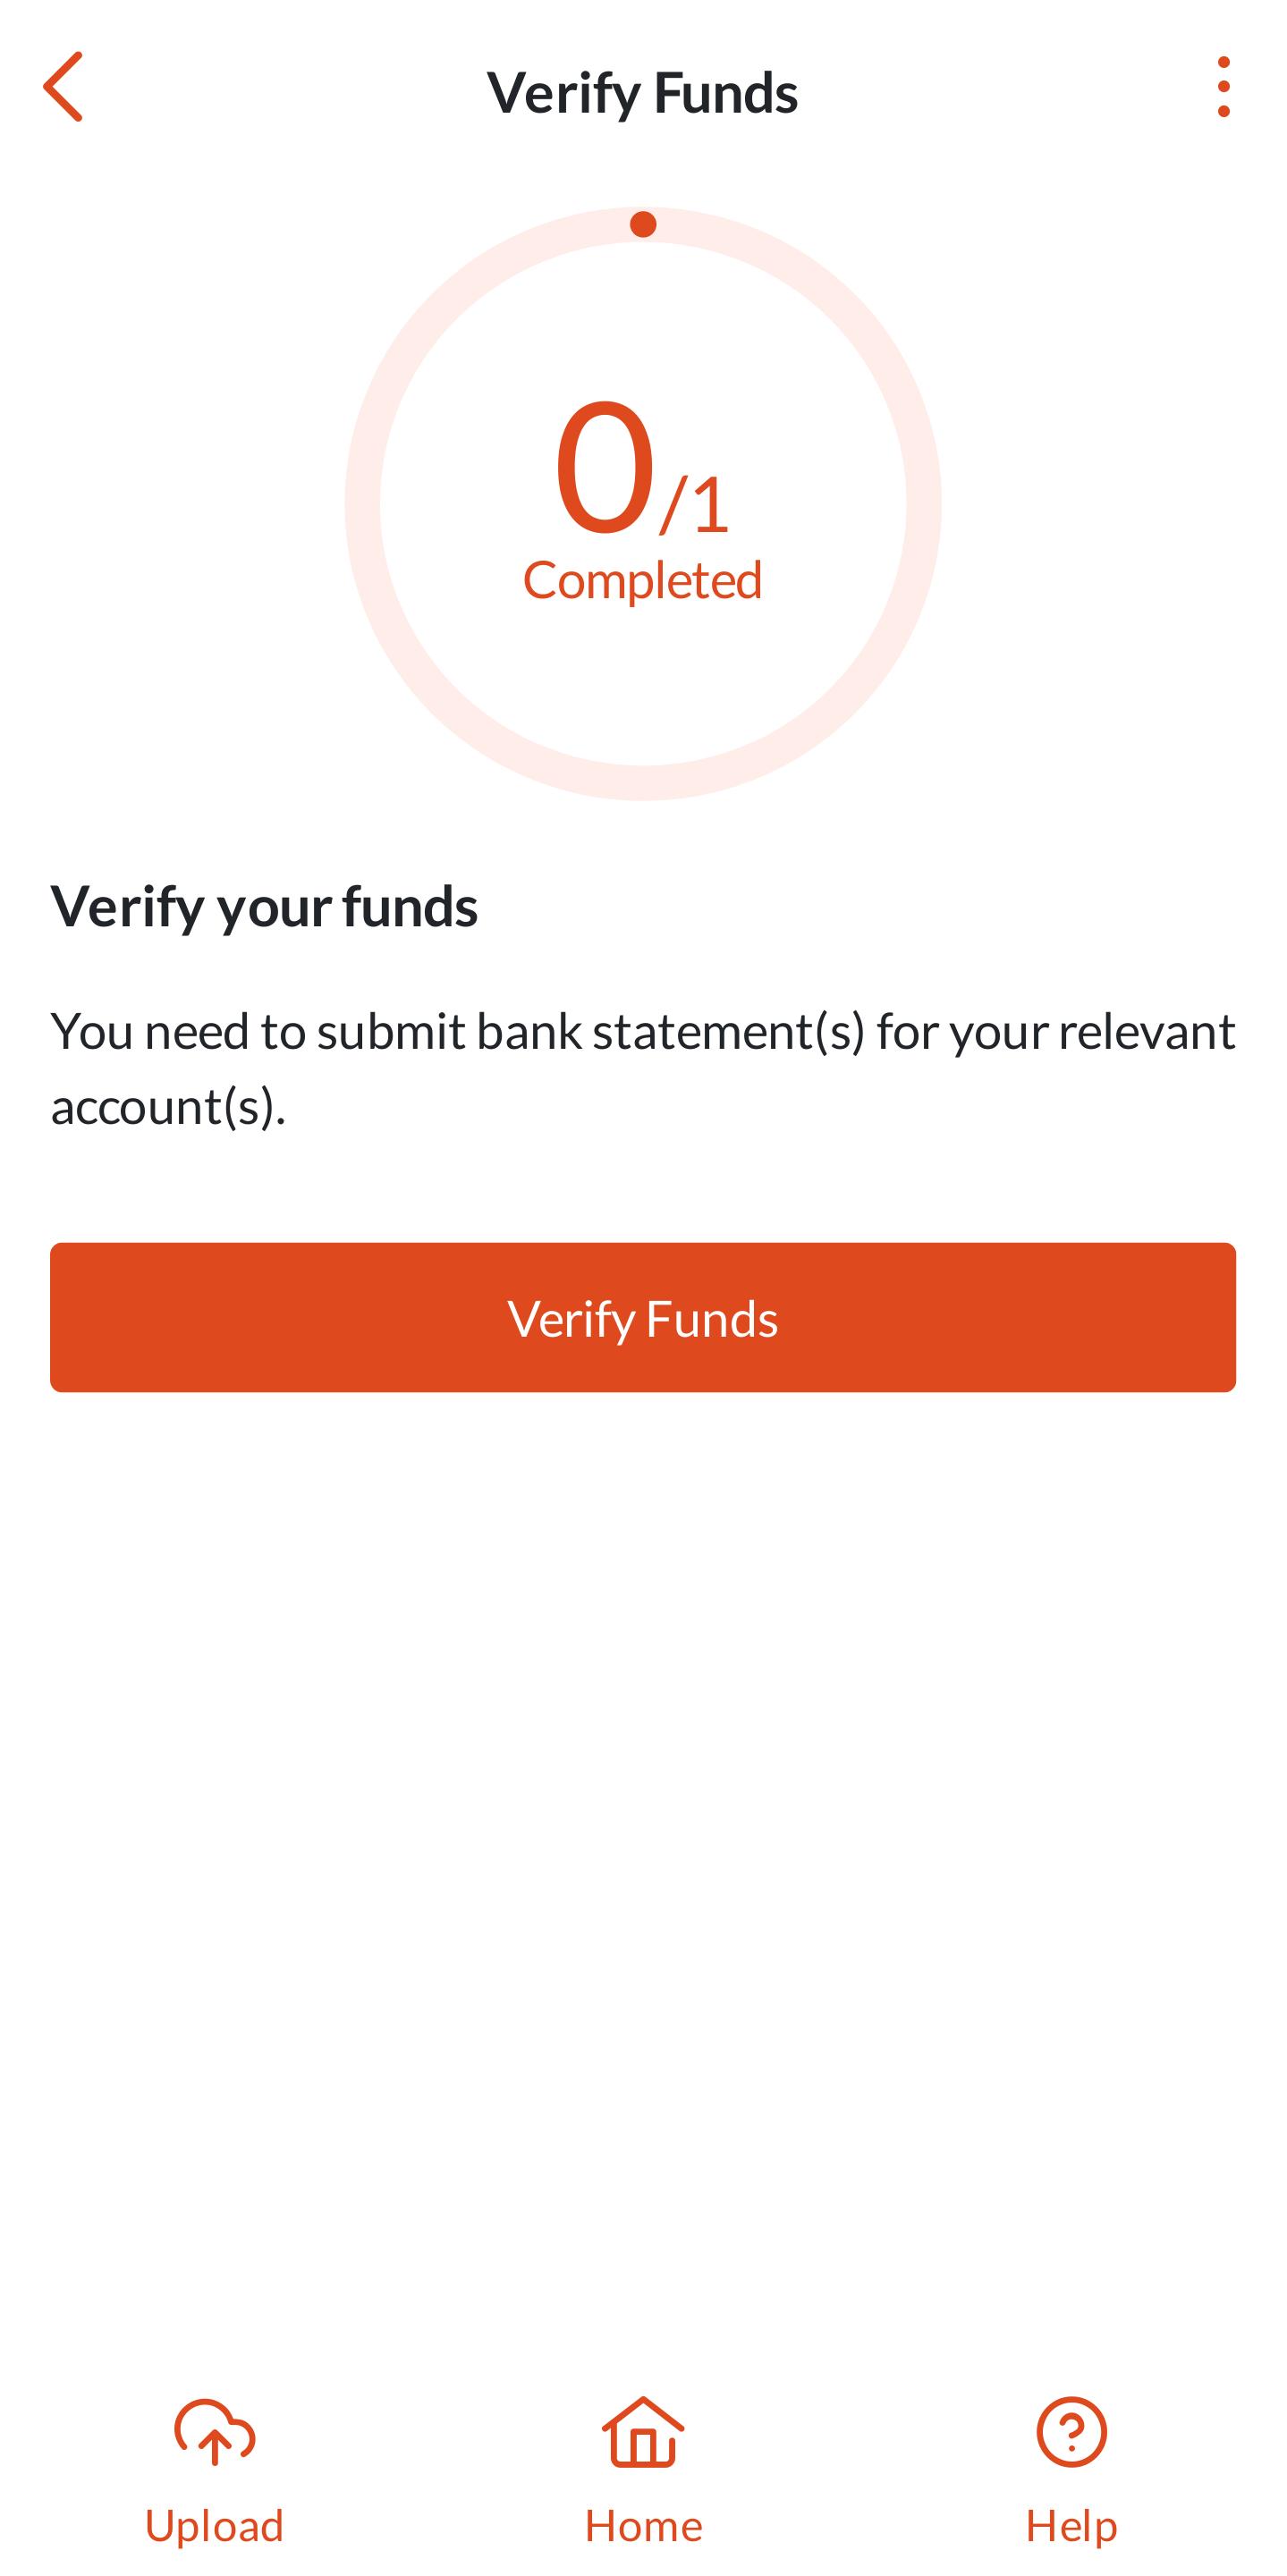1287x2576 pixels.
Task: Tap the Completed label inside circle
Action: pyautogui.click(x=643, y=580)
